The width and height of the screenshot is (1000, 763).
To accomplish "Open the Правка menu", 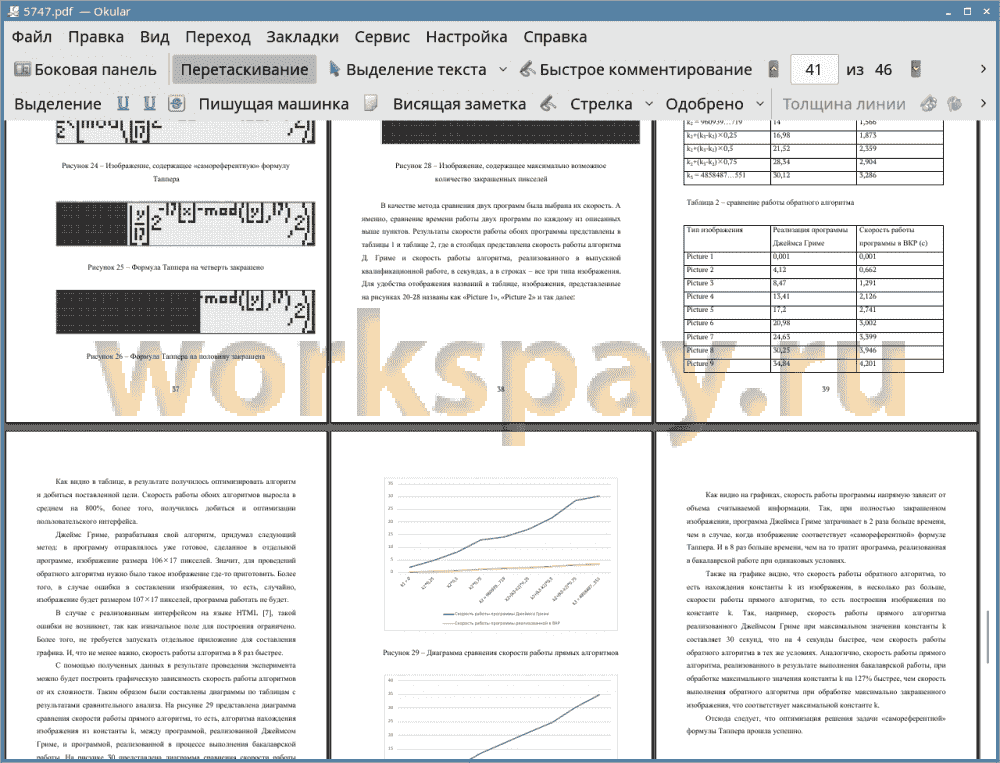I will (96, 37).
